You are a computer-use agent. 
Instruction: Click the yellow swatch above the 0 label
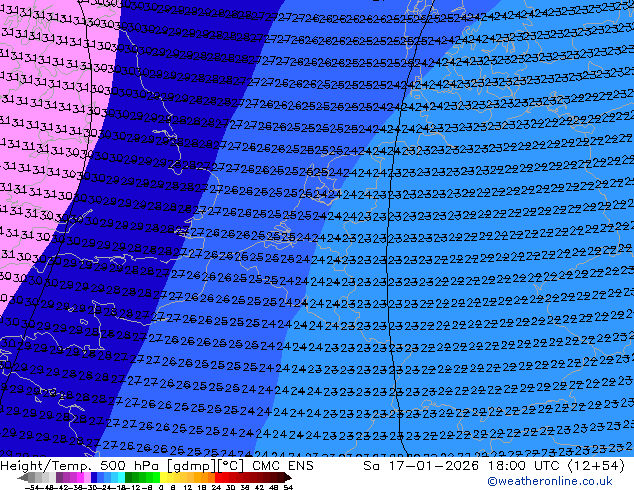point(163,477)
